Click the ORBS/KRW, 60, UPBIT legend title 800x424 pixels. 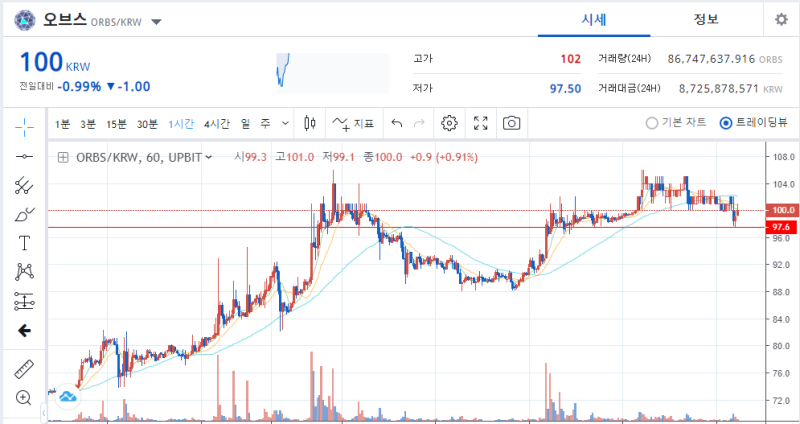point(139,157)
